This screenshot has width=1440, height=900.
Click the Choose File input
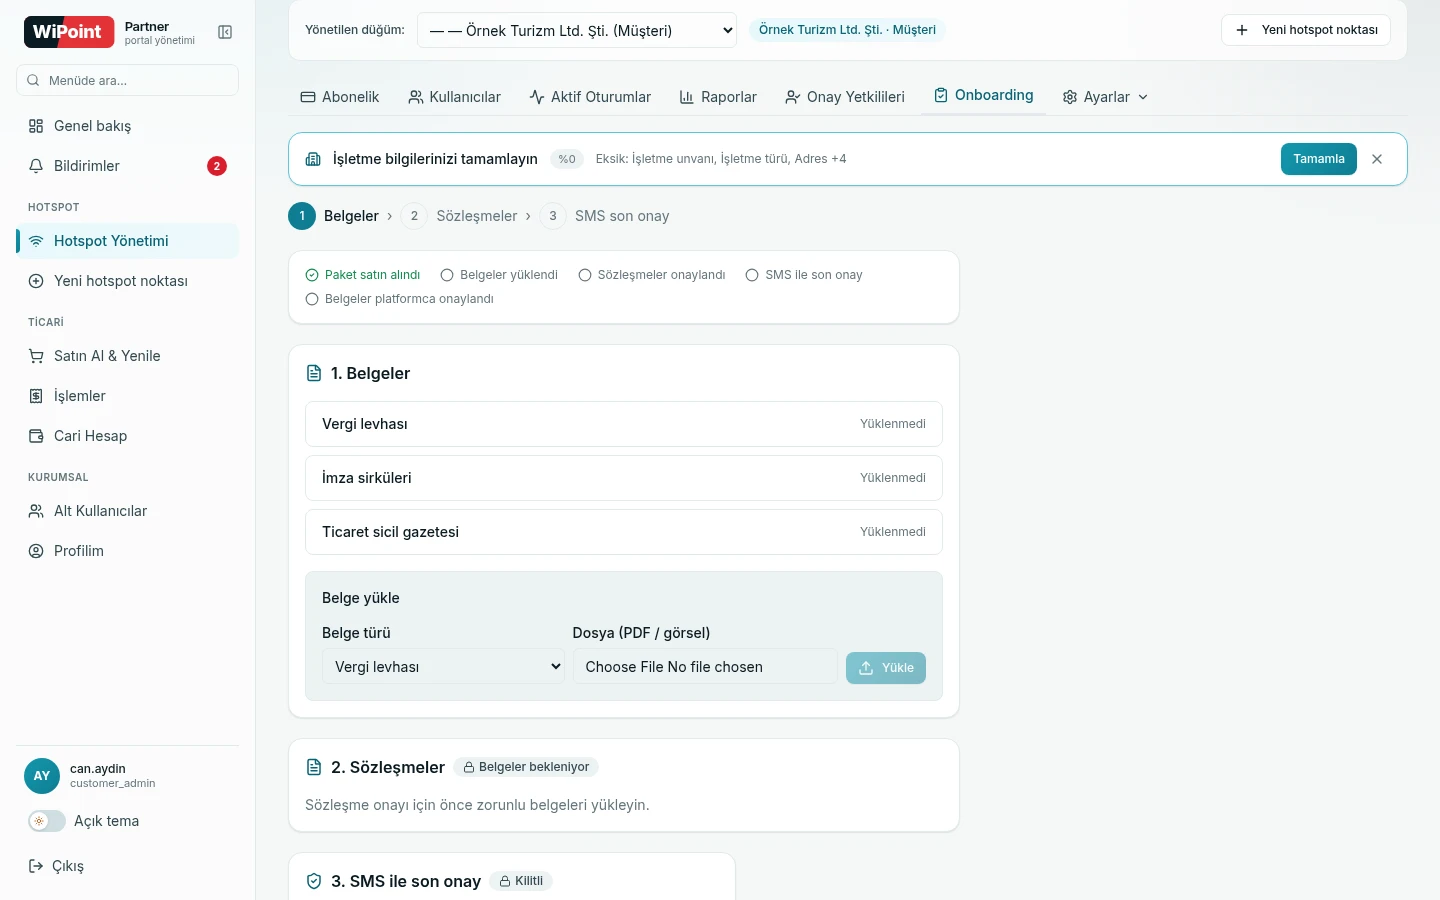(x=705, y=667)
